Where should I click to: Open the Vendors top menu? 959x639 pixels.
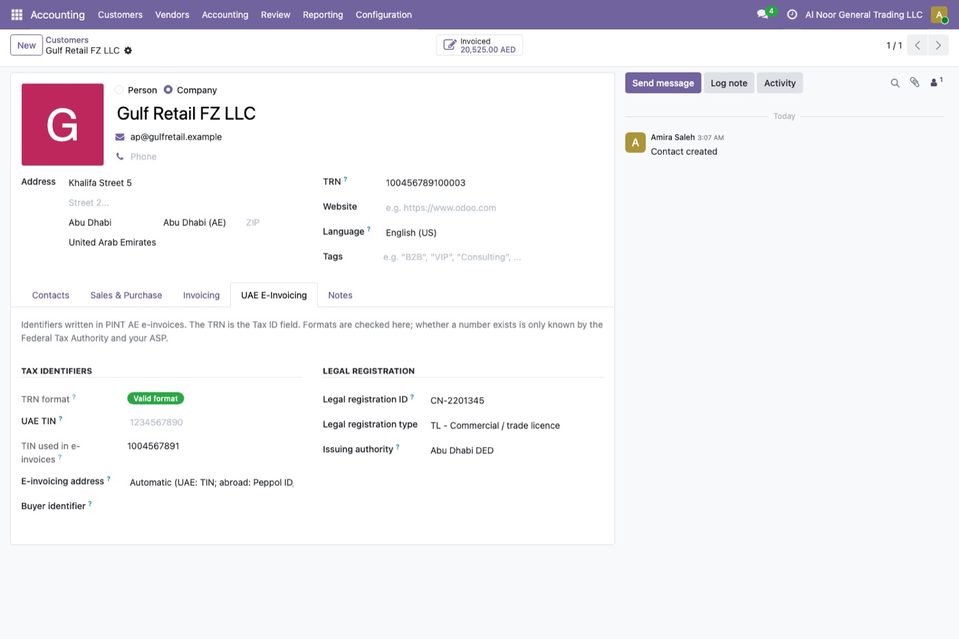(x=172, y=15)
